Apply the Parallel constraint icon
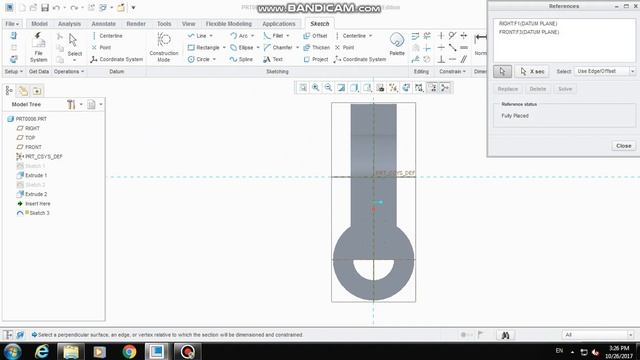The image size is (640, 360). point(464,59)
